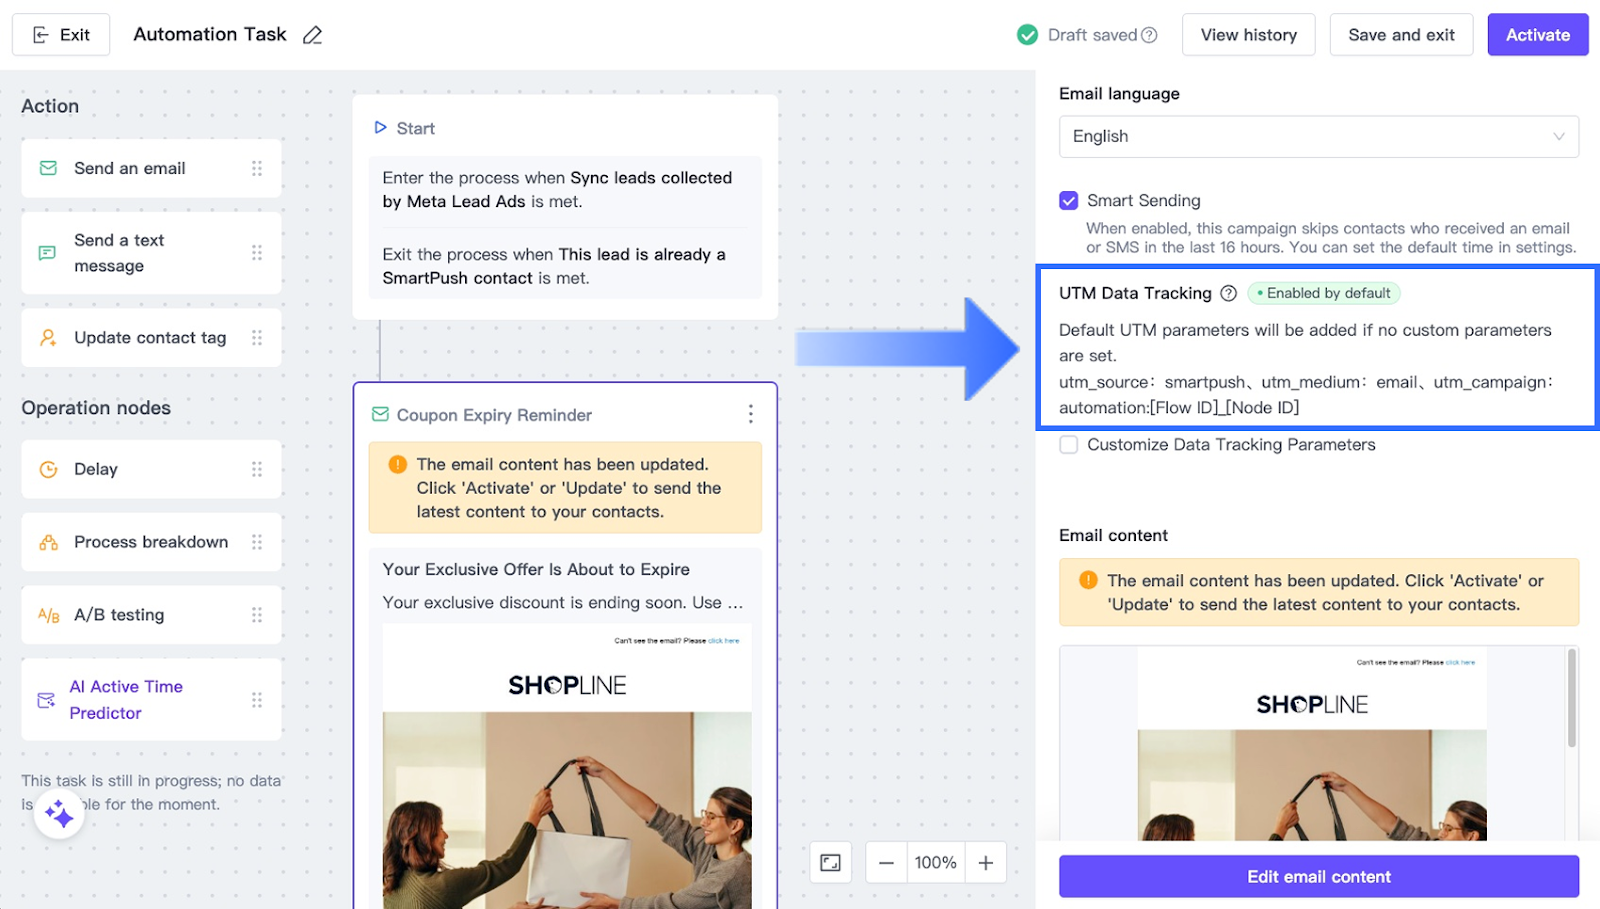
Task: Click the drag handle beside A/B testing
Action: click(257, 615)
